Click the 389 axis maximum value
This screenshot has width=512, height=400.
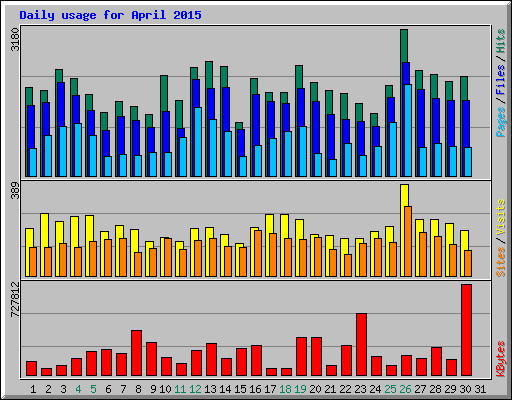coord(15,190)
